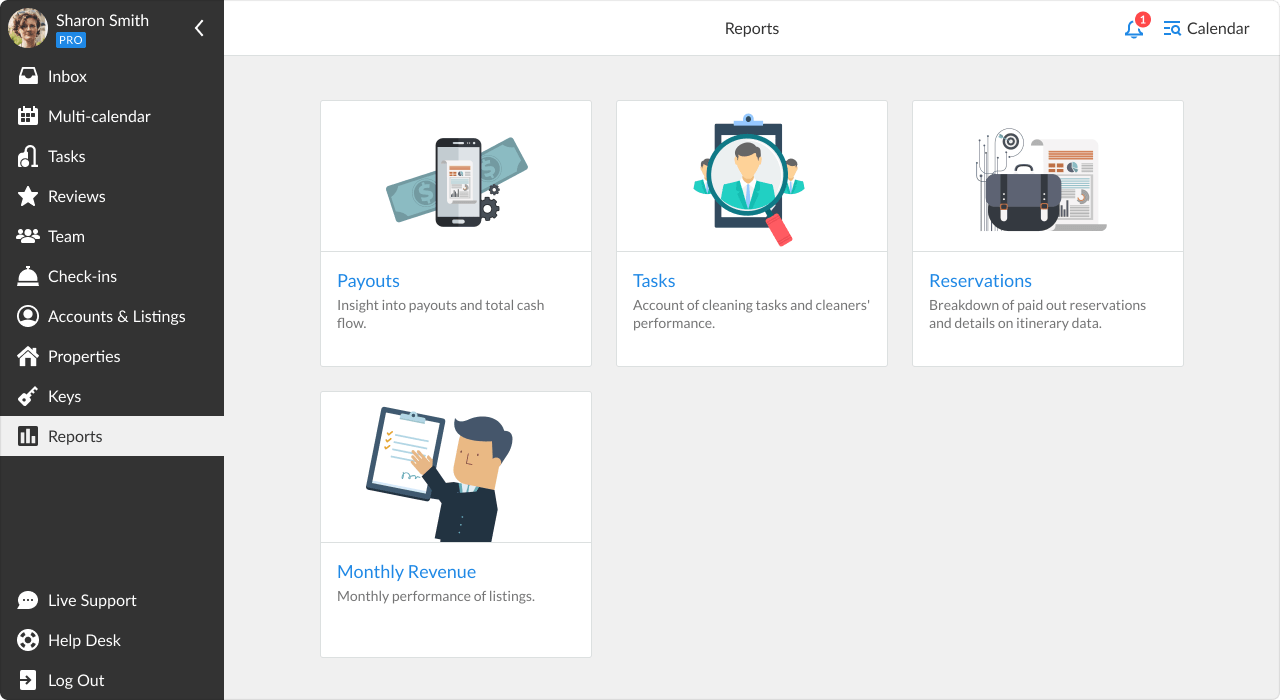Open the Payouts report link
1280x700 pixels.
tap(368, 281)
